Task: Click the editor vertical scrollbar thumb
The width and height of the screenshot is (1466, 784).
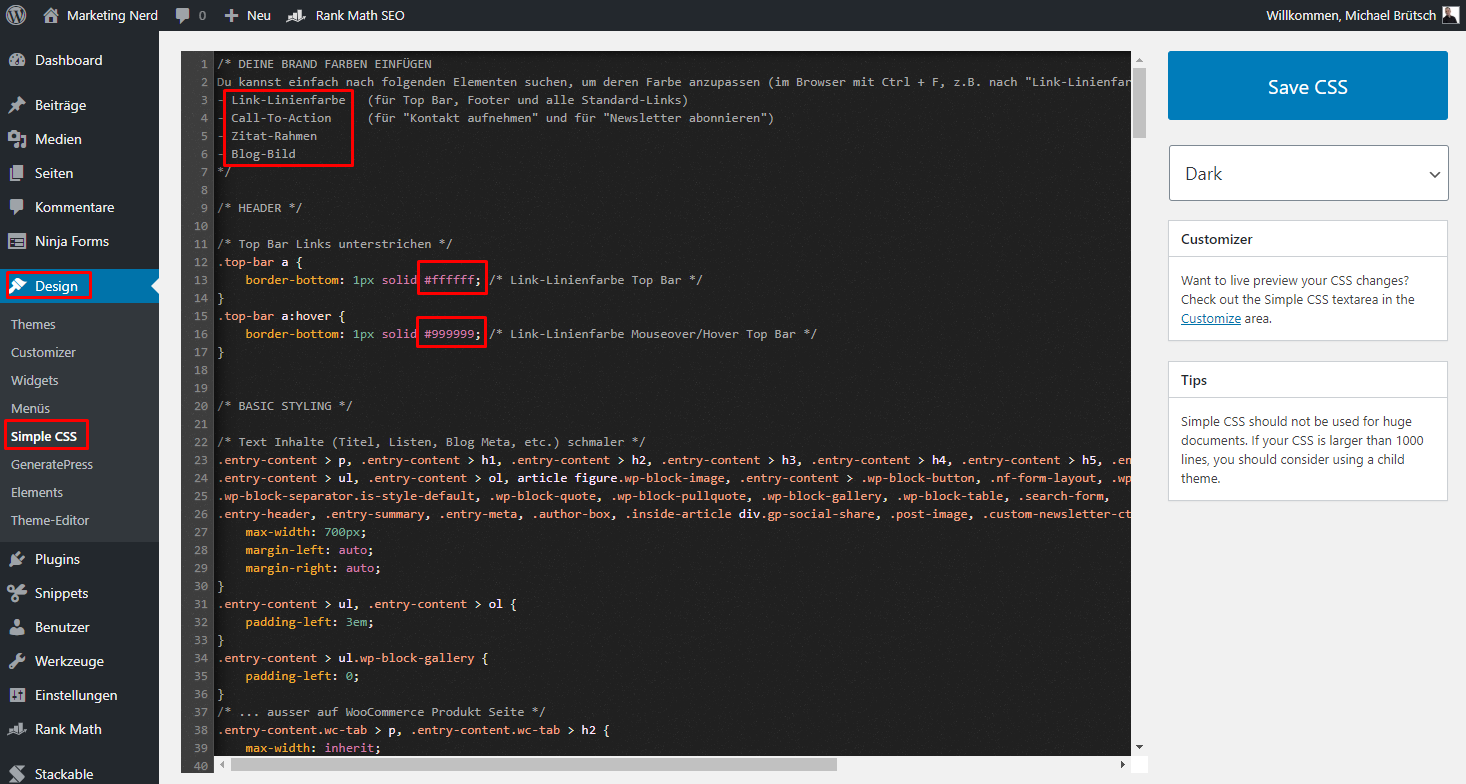Action: point(1139,103)
